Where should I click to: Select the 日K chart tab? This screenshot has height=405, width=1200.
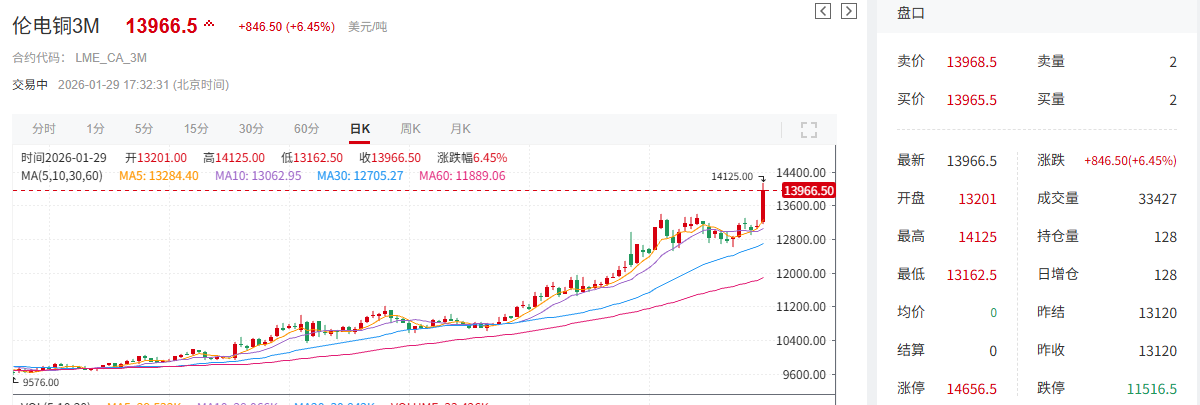tap(360, 129)
